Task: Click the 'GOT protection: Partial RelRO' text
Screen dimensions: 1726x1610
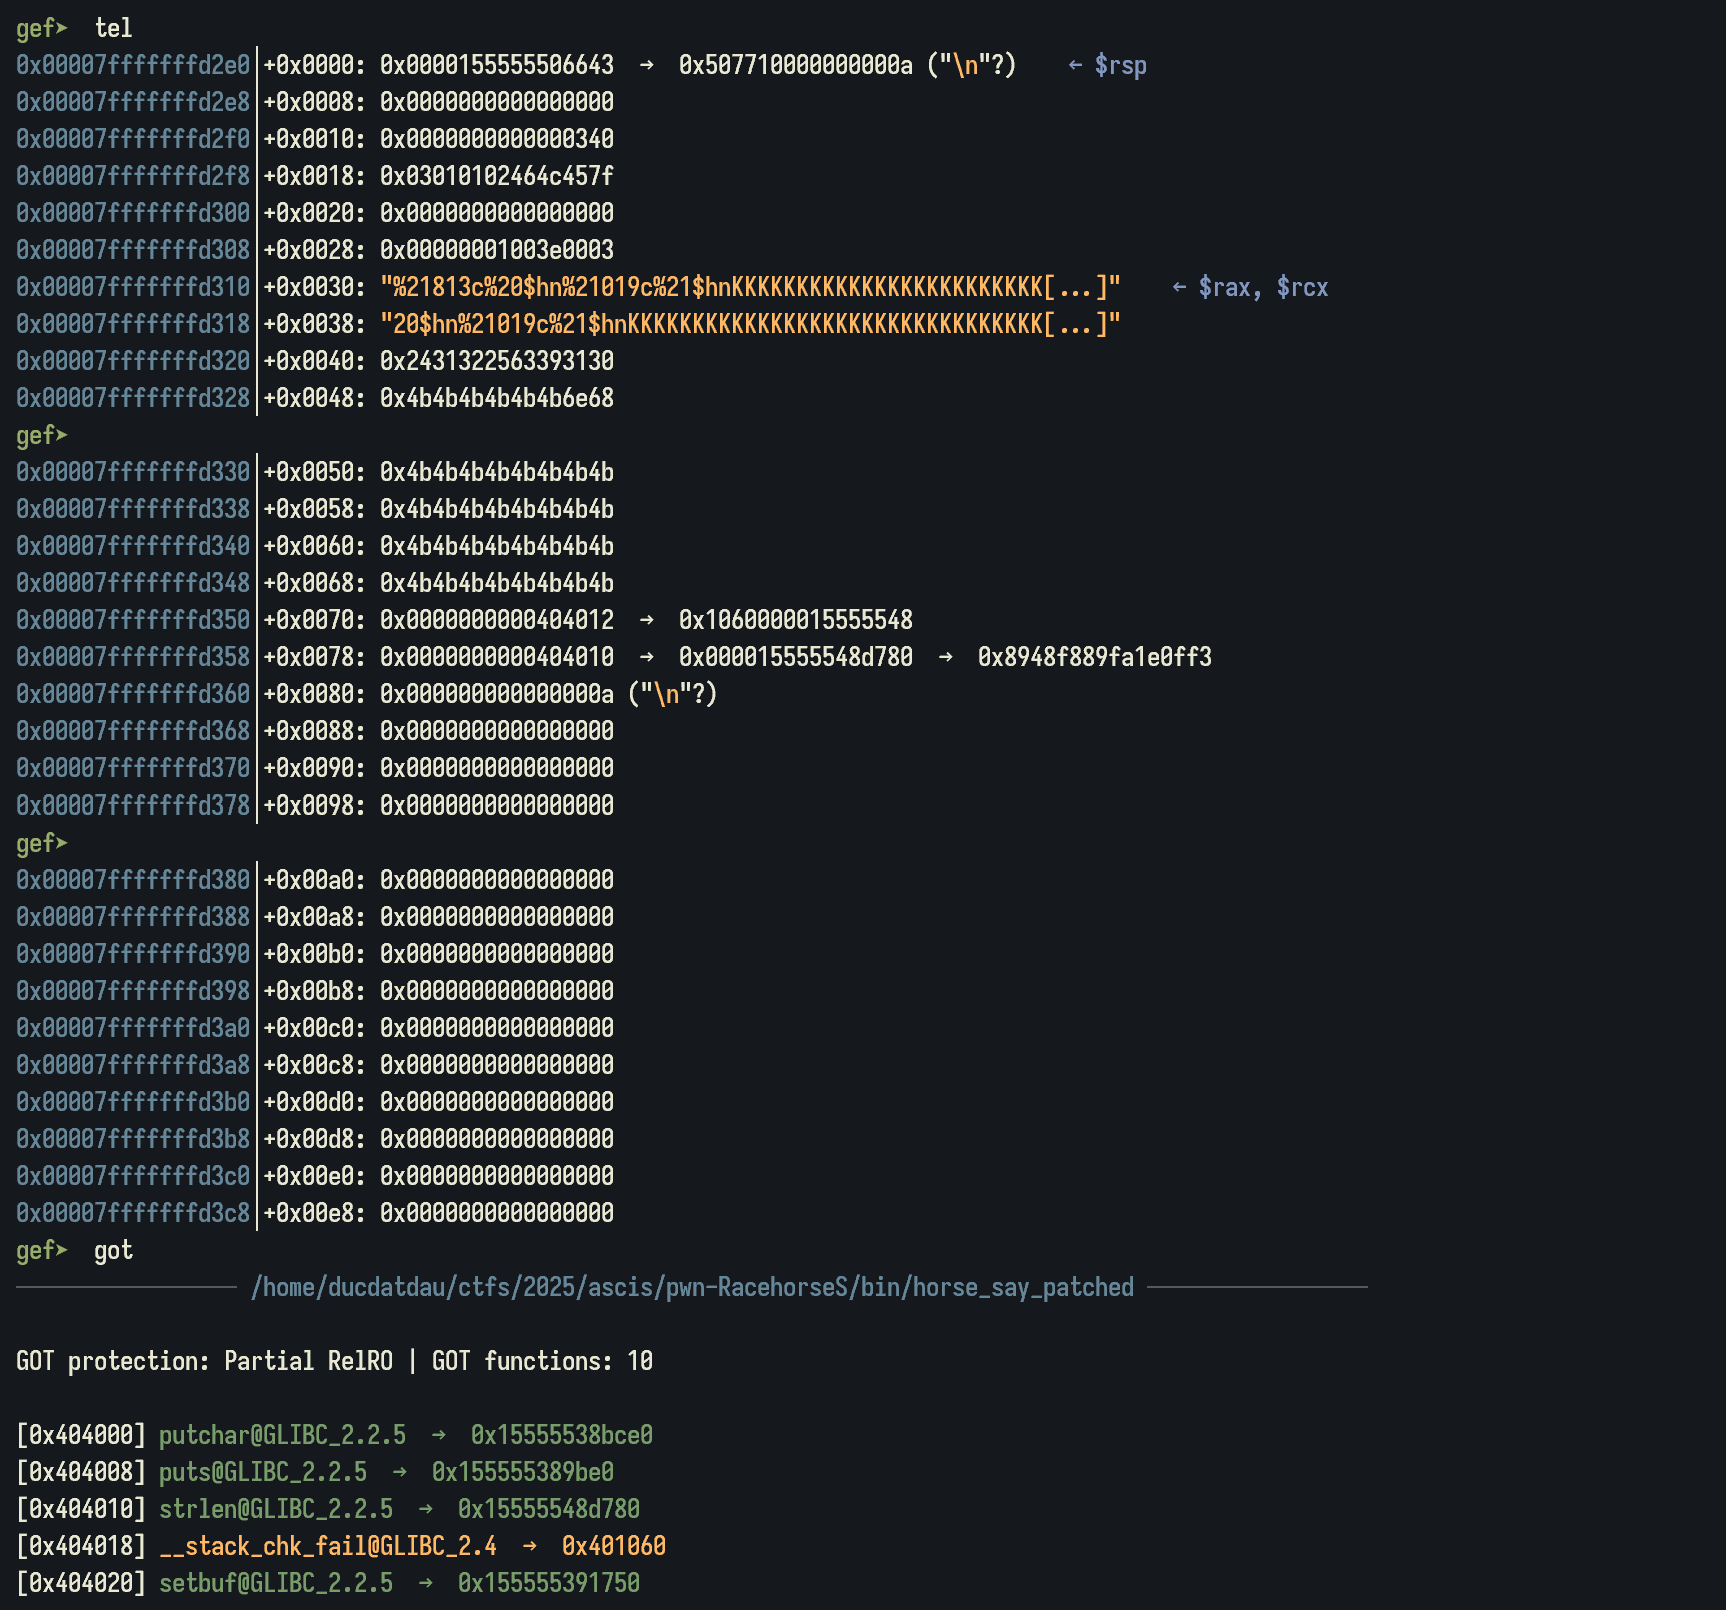Action: tap(204, 1362)
